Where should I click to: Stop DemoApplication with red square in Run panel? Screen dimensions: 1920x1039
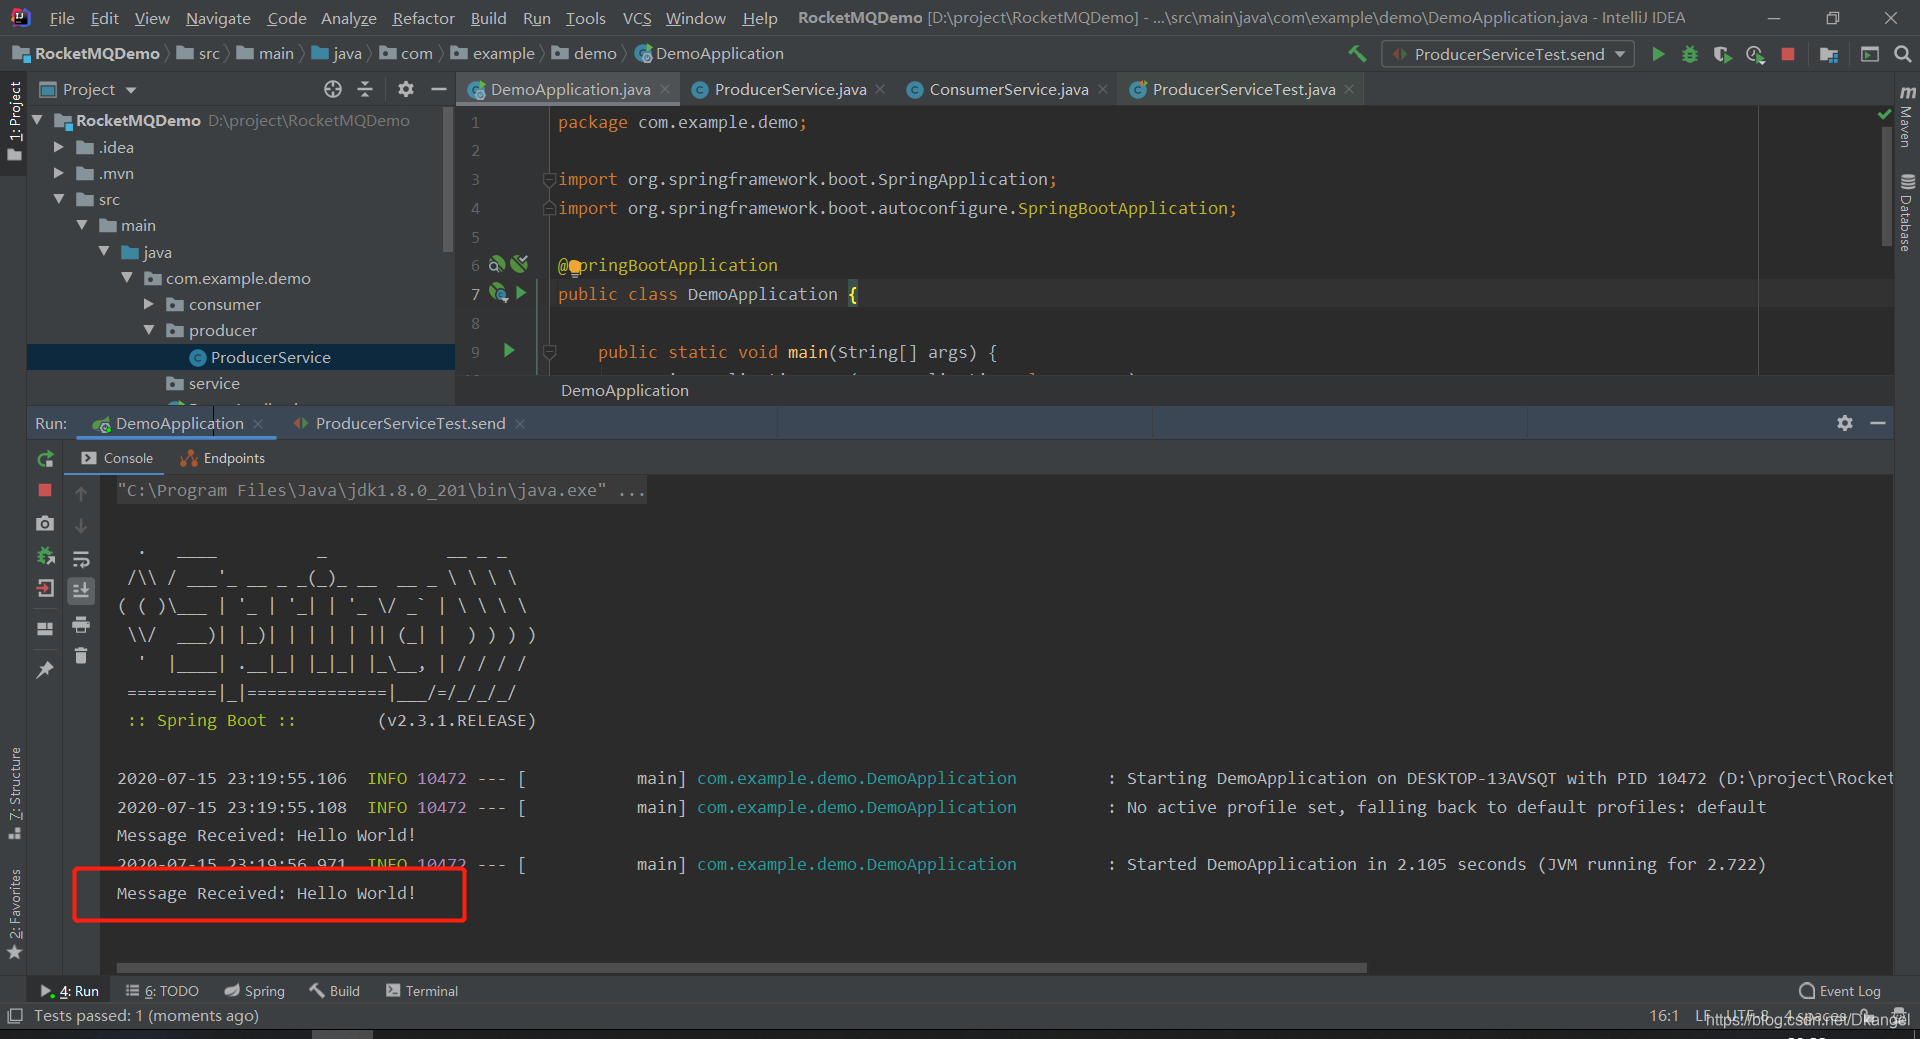point(45,490)
